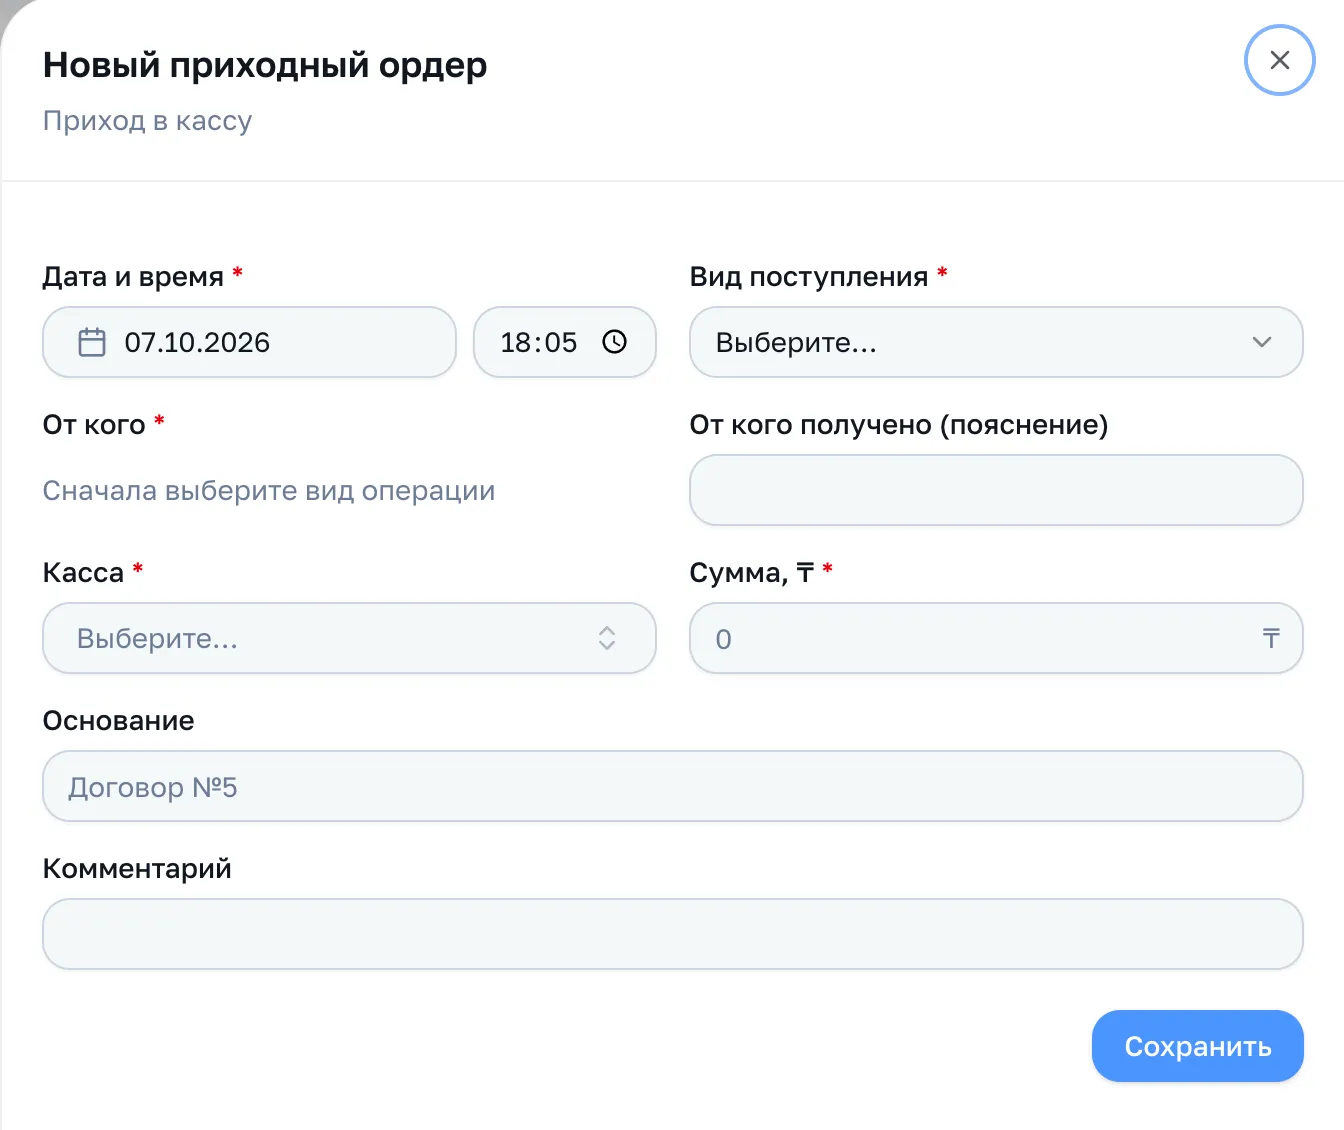Click into the Сумма amount field

tap(996, 638)
